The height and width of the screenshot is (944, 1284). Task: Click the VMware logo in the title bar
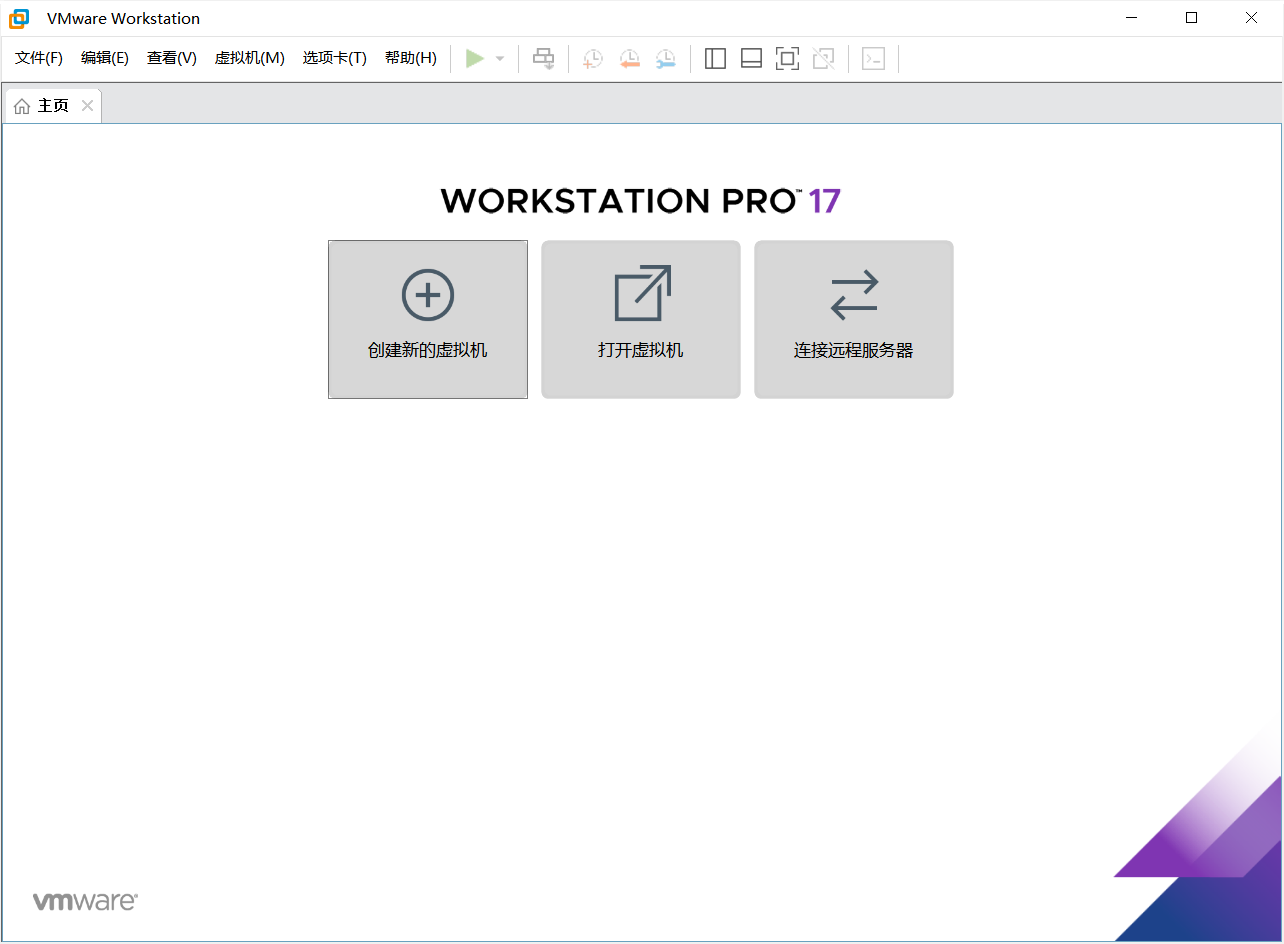point(19,17)
